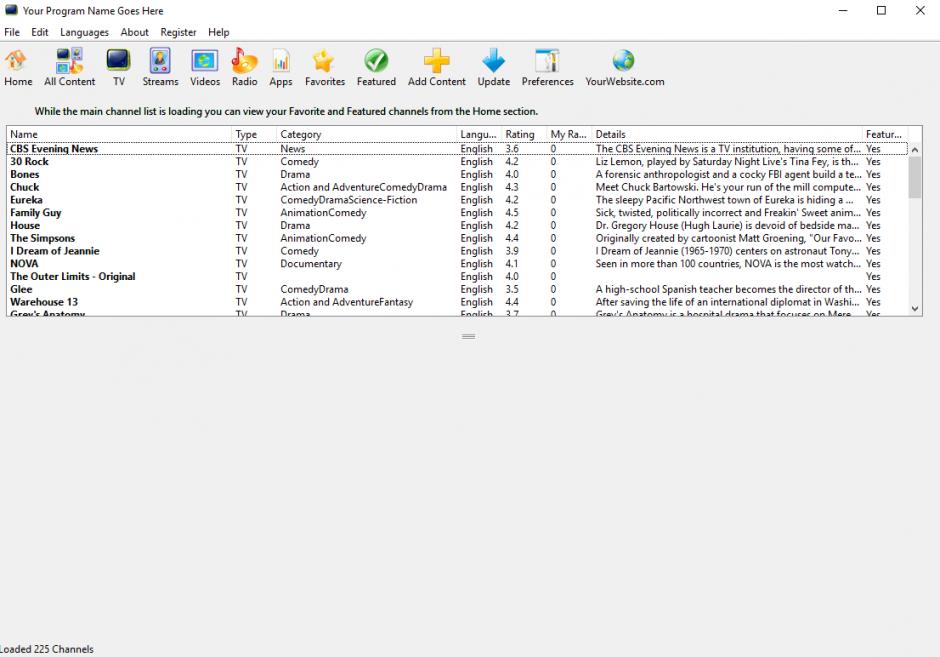
Task: Click the Loaded 225 Channels status text
Action: coord(47,649)
